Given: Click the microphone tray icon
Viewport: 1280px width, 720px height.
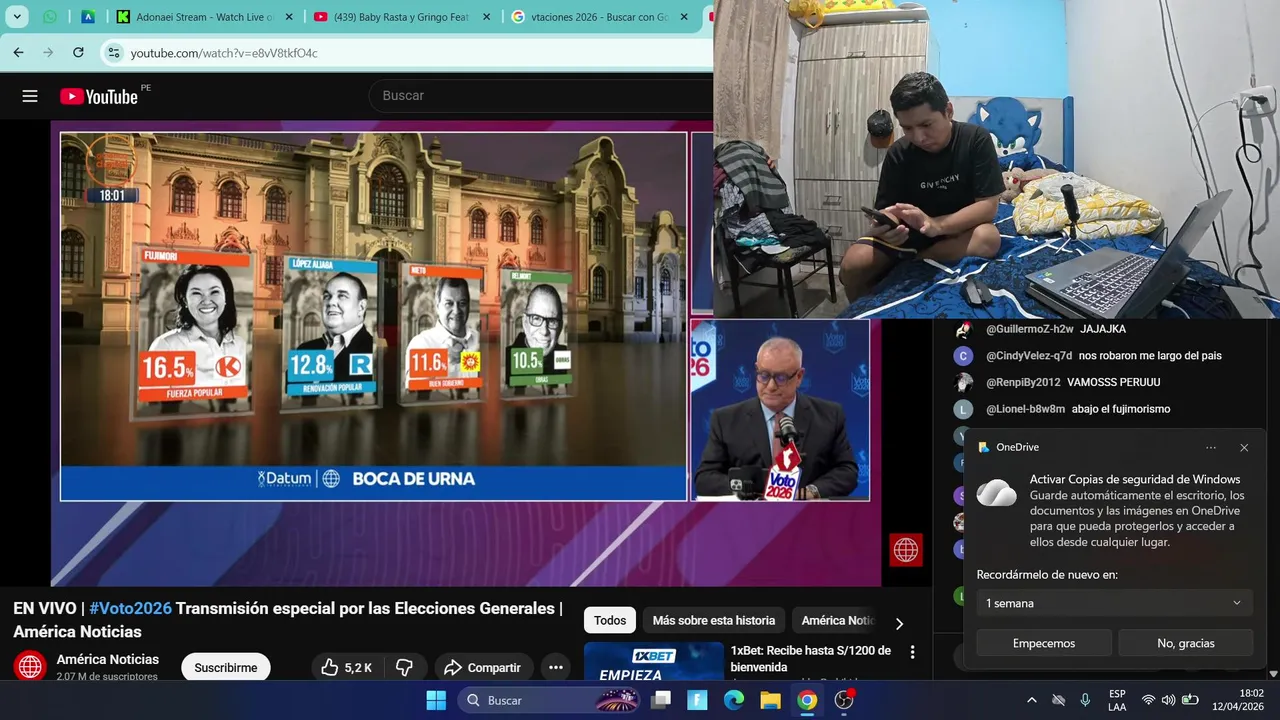Looking at the screenshot, I should point(1085,700).
